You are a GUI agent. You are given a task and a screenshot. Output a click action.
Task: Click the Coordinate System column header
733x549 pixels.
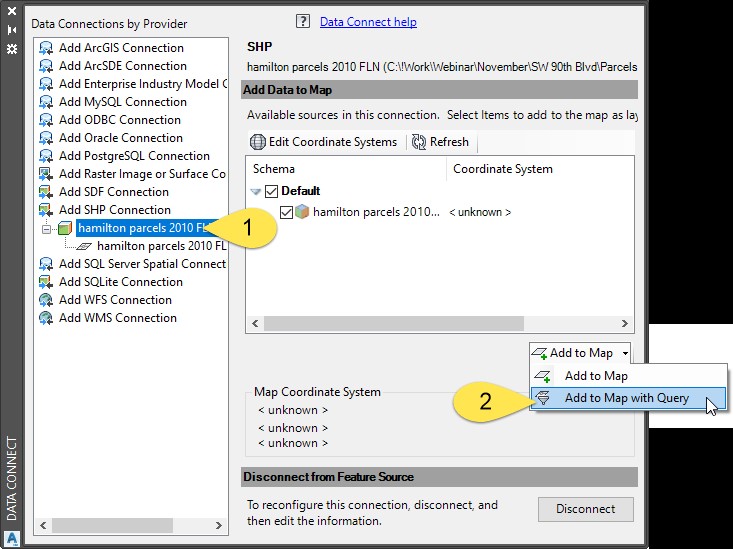click(540, 169)
